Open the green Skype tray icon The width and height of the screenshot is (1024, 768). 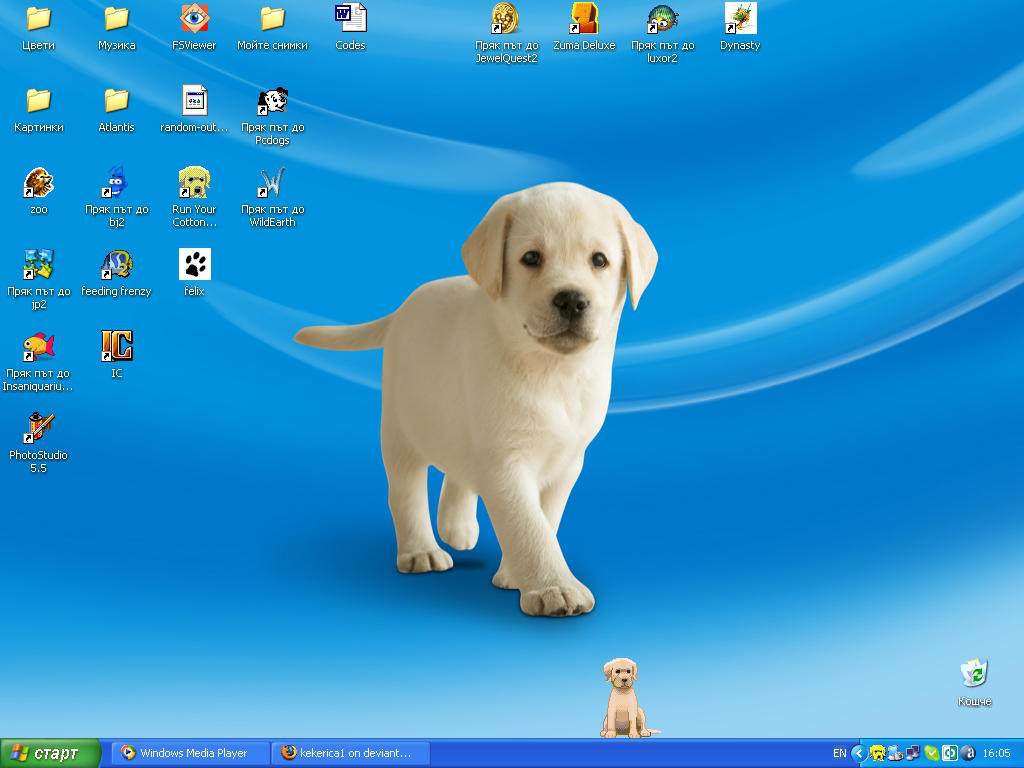[931, 754]
